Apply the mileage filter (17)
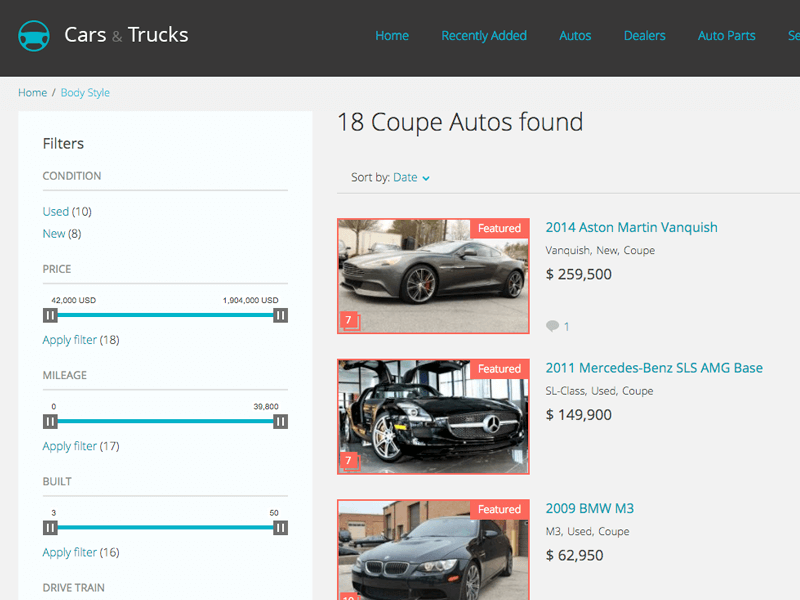The width and height of the screenshot is (800, 600). [69, 446]
